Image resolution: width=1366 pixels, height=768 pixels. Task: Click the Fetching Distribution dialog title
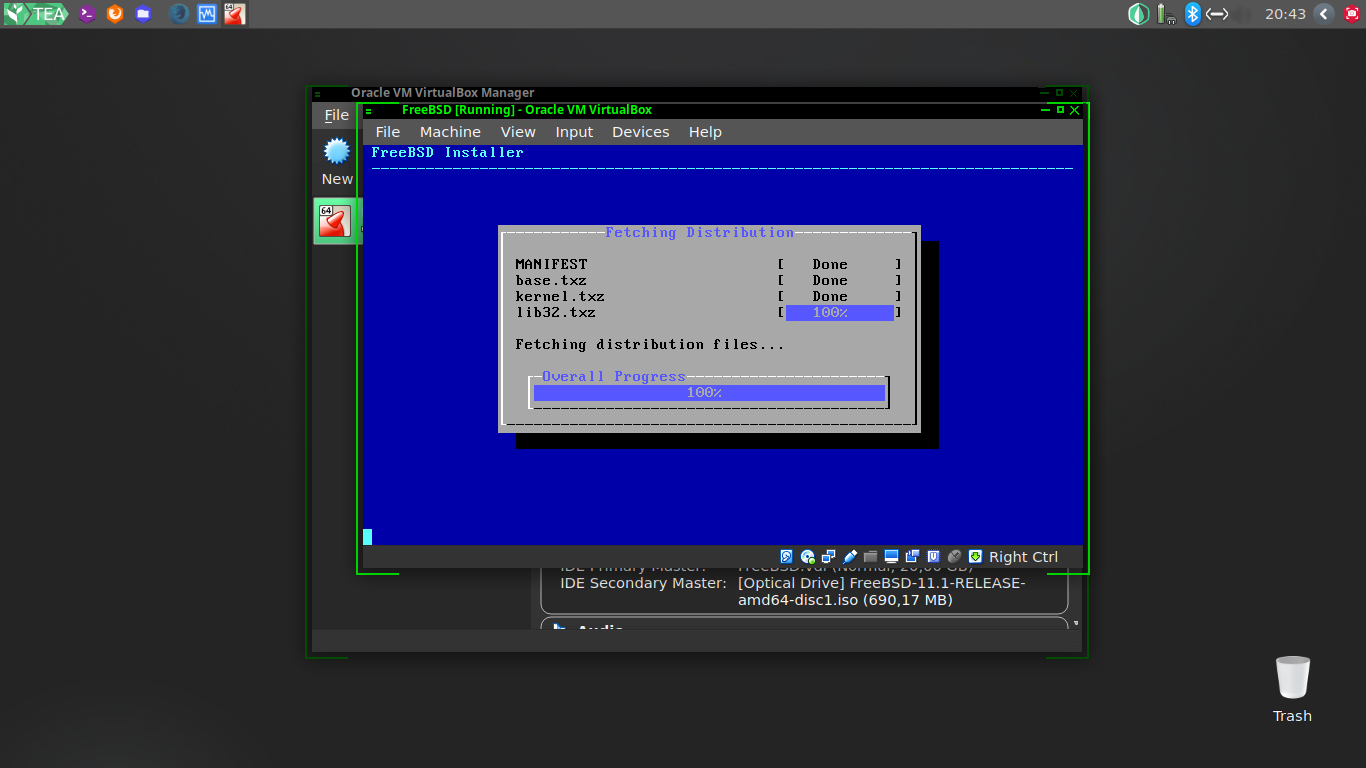(x=700, y=233)
